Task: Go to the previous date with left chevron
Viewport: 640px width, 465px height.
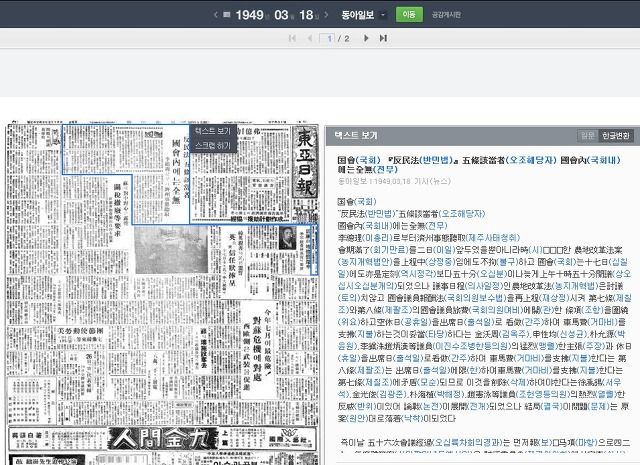Action: (216, 15)
